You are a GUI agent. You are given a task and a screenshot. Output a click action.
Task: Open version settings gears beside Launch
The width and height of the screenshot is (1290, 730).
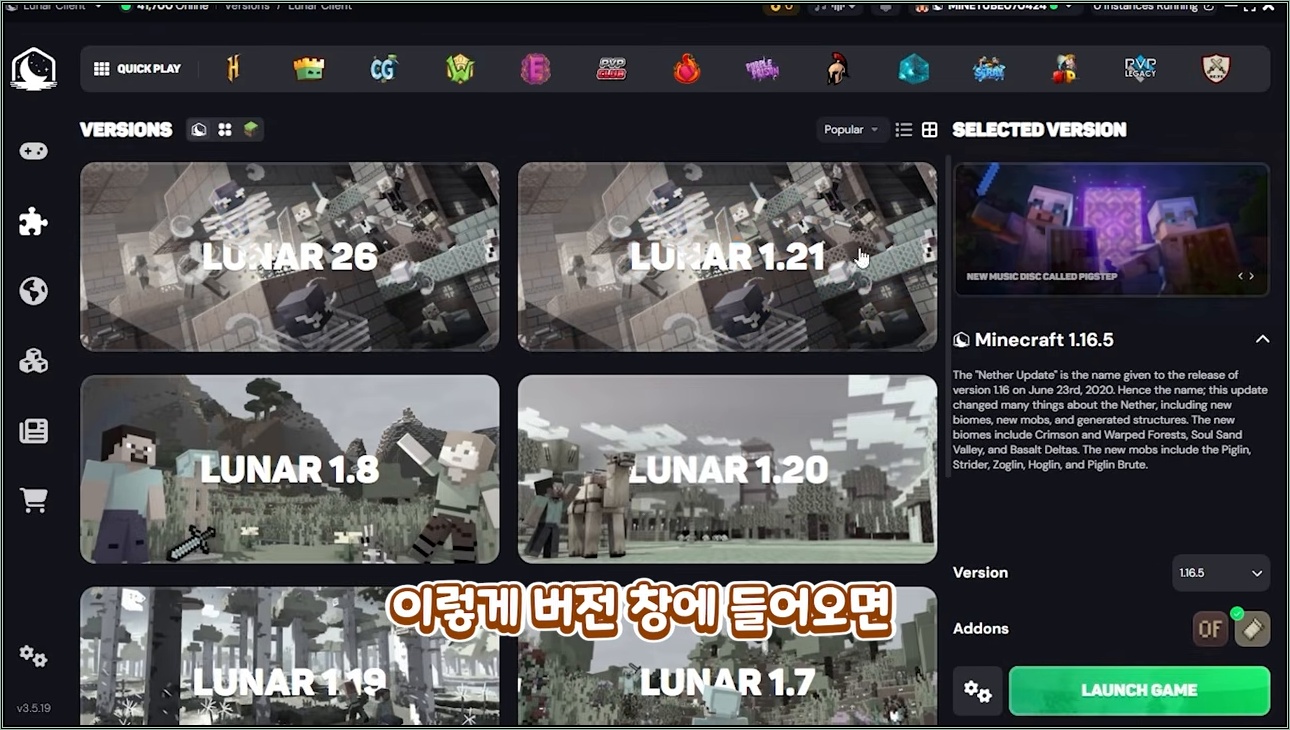tap(978, 691)
